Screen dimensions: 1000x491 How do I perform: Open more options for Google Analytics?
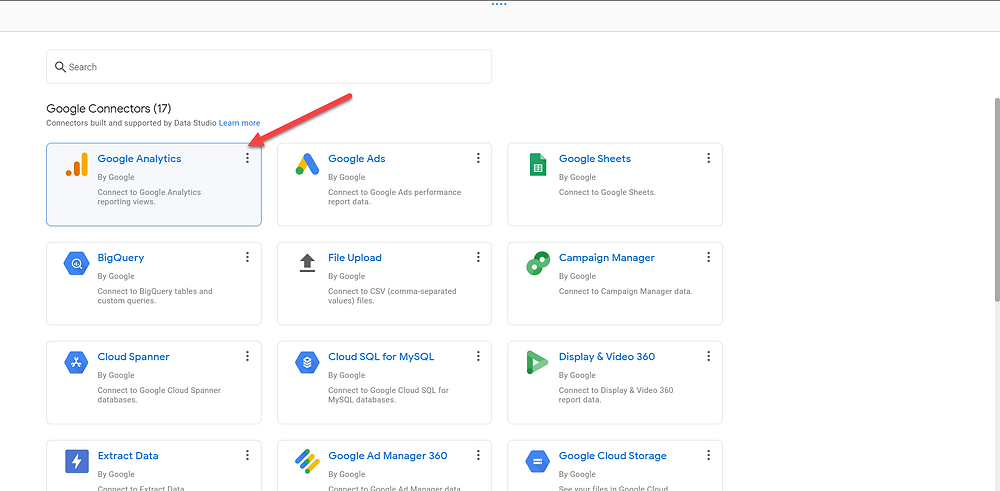click(x=247, y=158)
